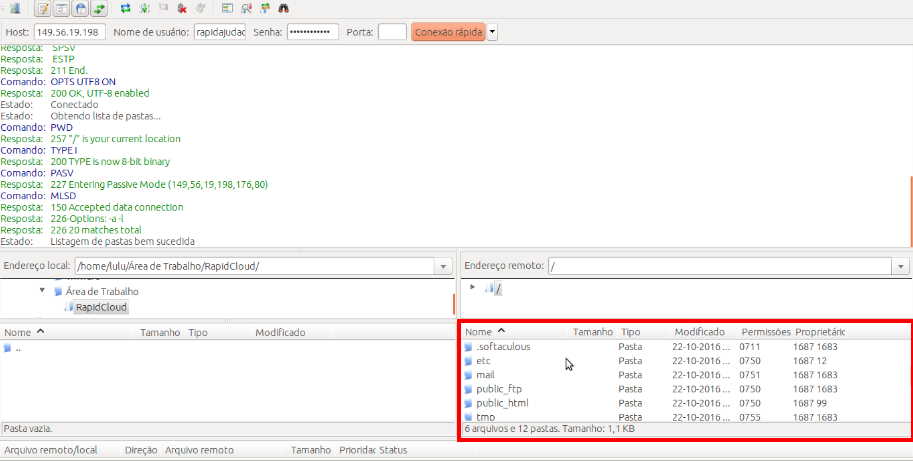
Task: Sort remote files by Modificado column
Action: coord(699,331)
